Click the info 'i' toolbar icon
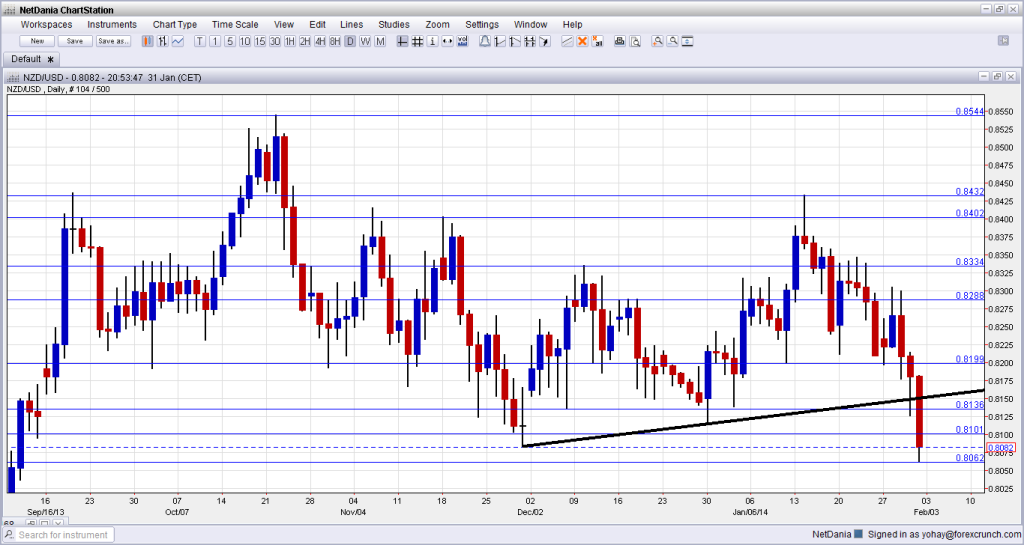Viewport: 1024px width, 545px height. (x=432, y=41)
